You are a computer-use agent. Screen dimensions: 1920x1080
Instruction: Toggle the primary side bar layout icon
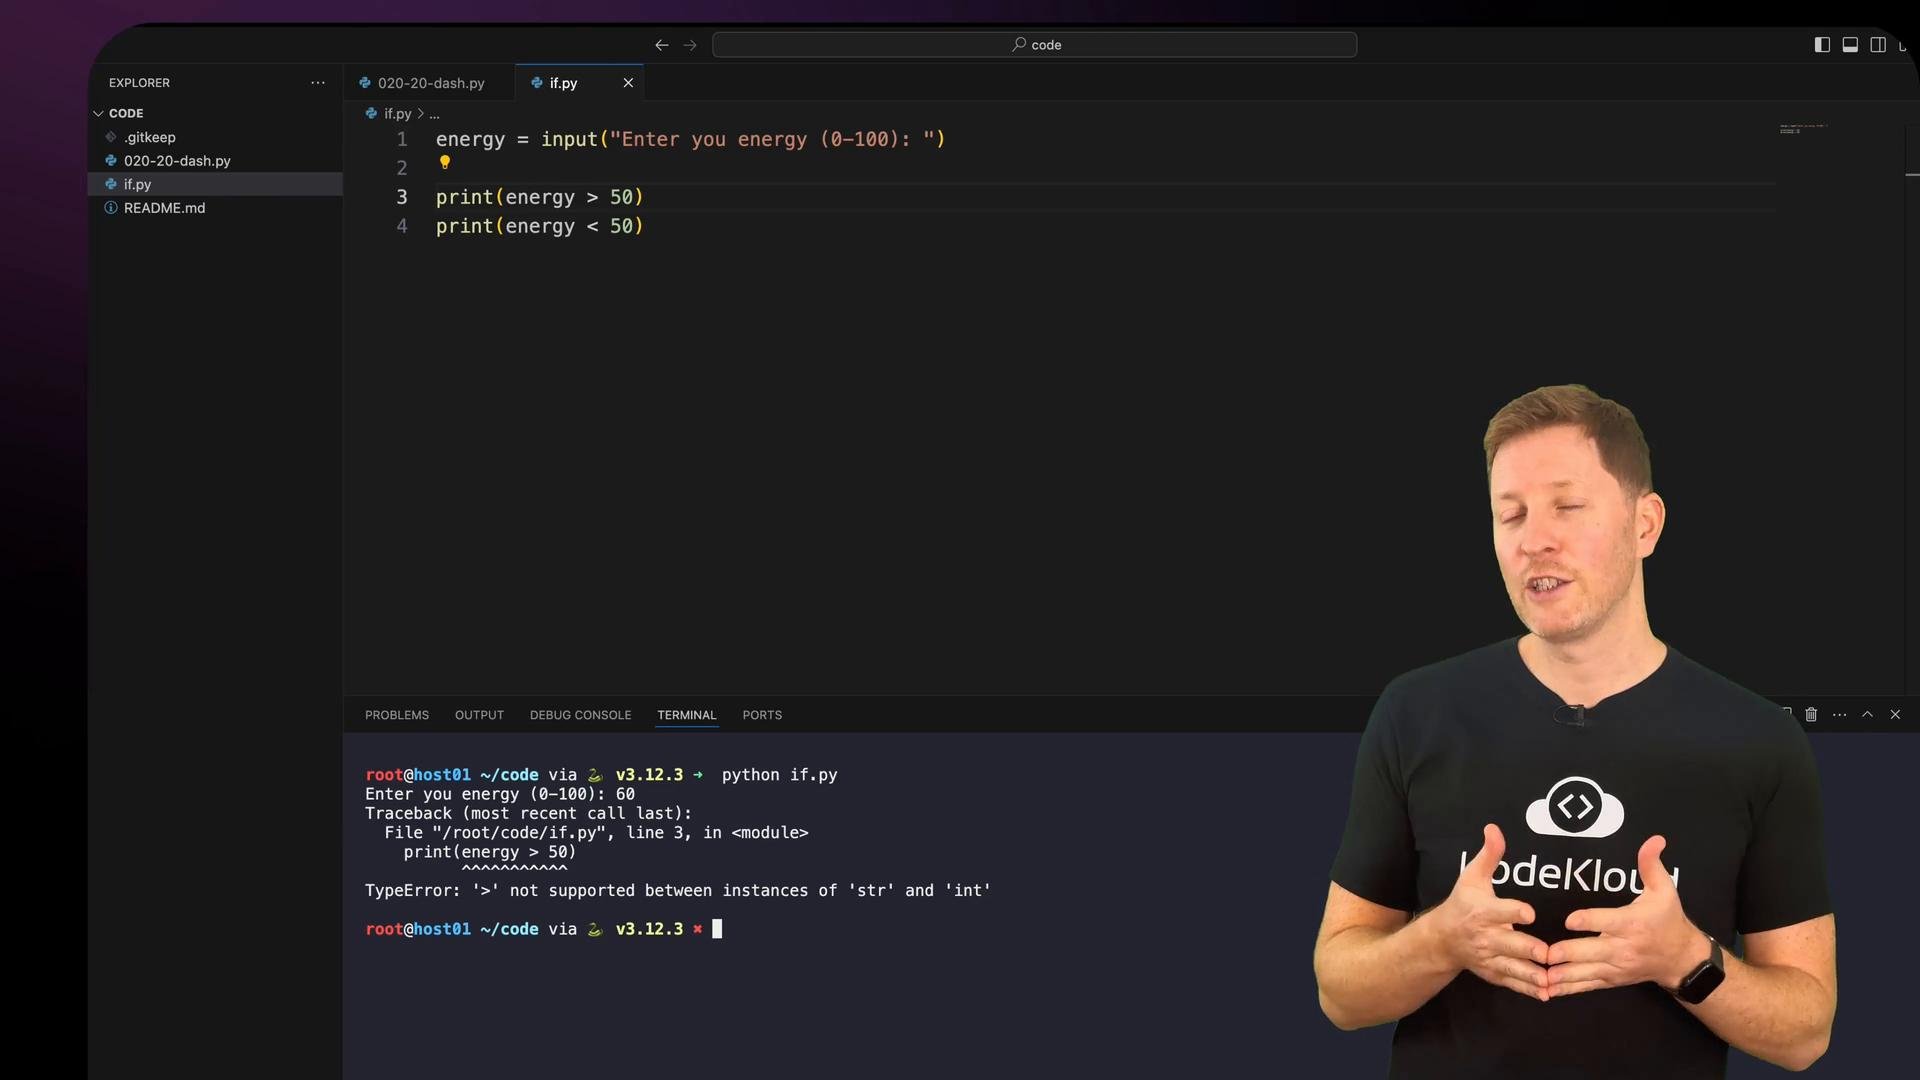pos(1822,45)
